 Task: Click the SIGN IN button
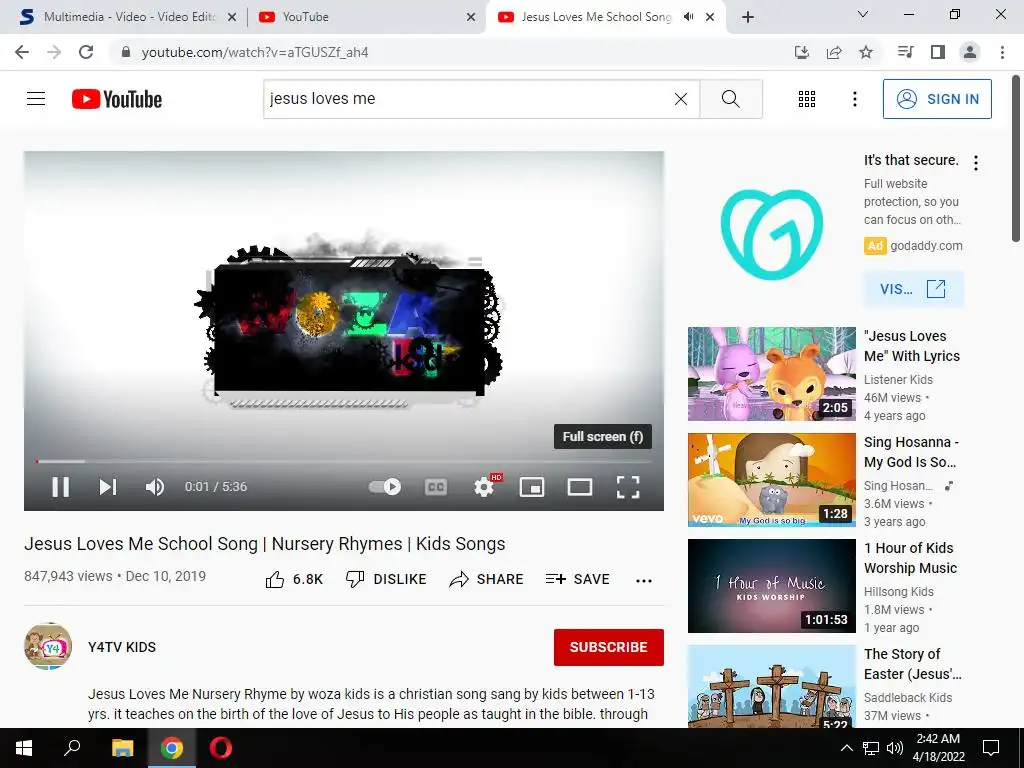coord(936,99)
